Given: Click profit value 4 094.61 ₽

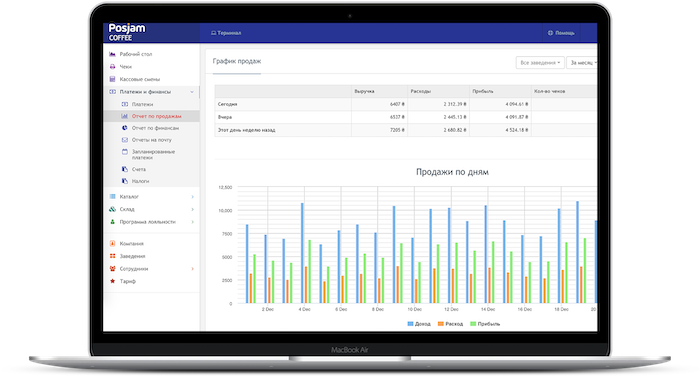Looking at the screenshot, I should tap(517, 104).
